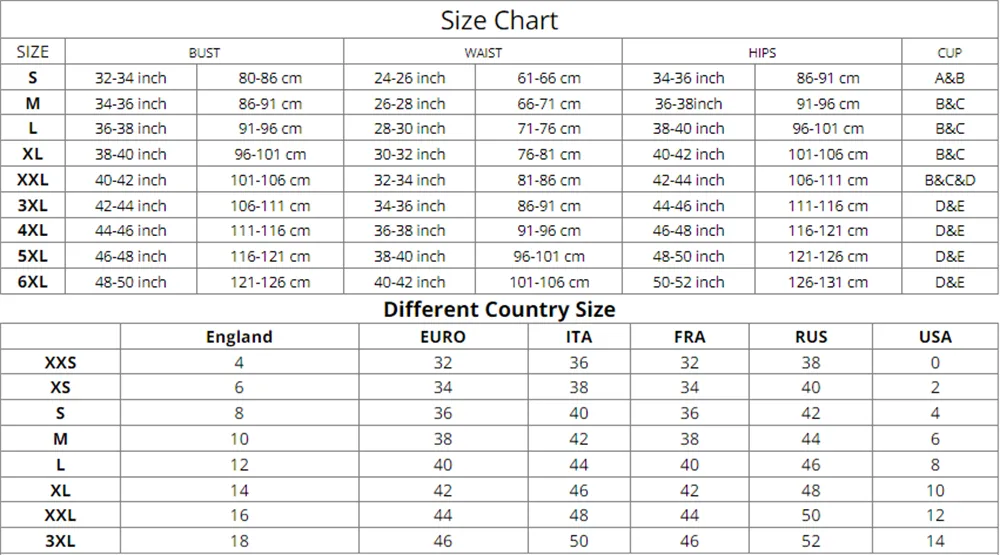Select the RUS column header
This screenshot has width=1000, height=555.
(x=811, y=337)
